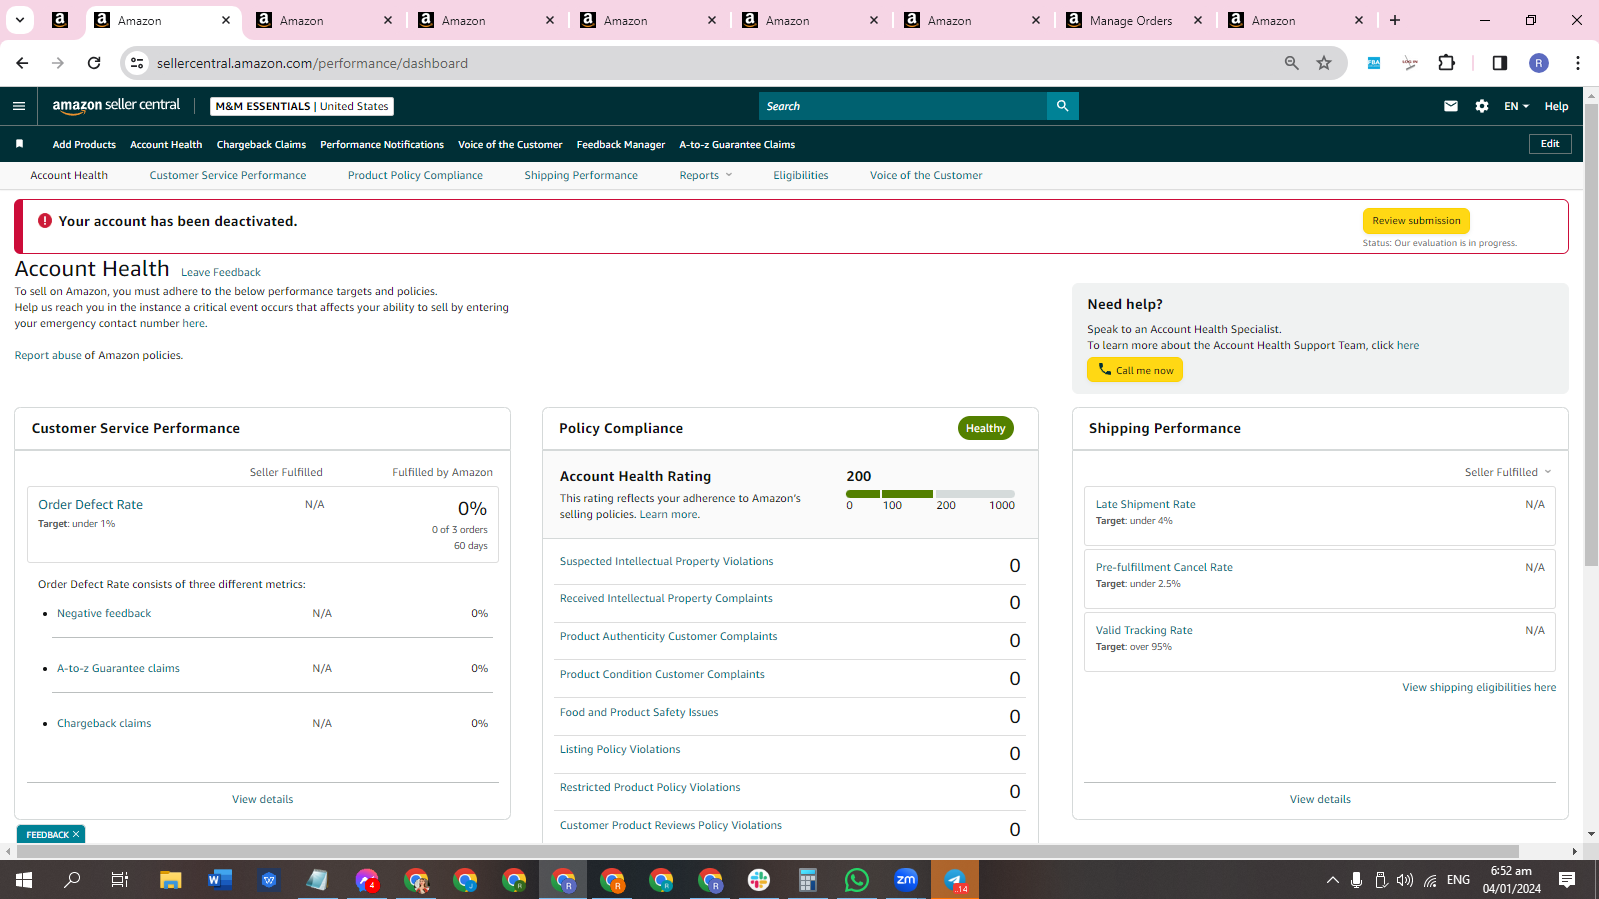Open the Chrome side panel icon
1599x899 pixels.
click(x=1500, y=63)
